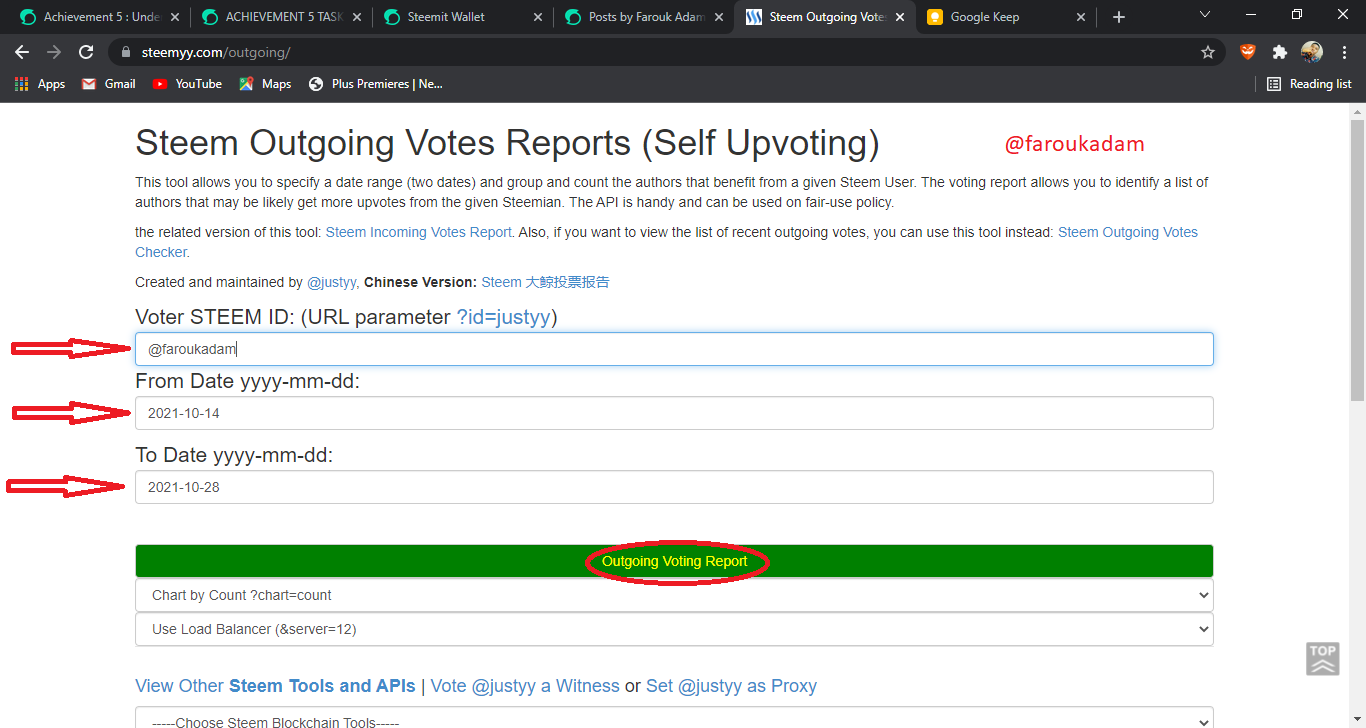Open the Choose Steem Blockchain Tools dropdown

674,720
